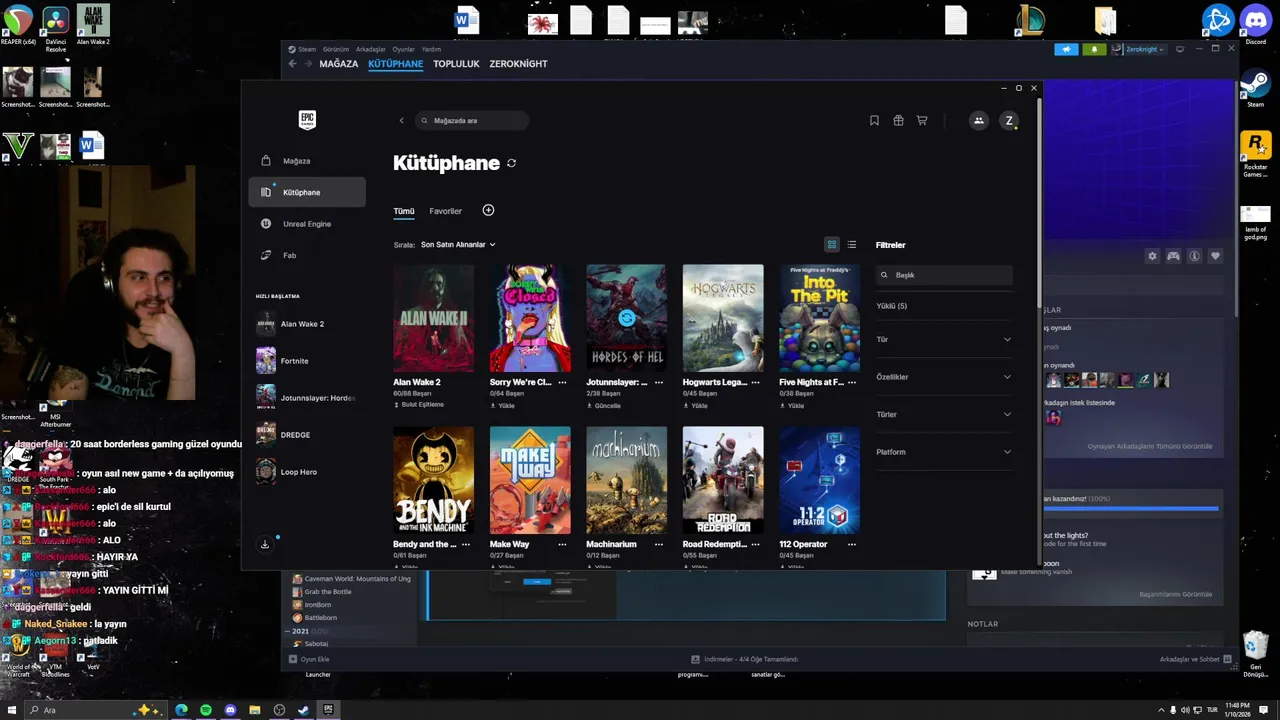This screenshot has height=720, width=1280.
Task: Expand the Özellikler filter
Action: [944, 377]
